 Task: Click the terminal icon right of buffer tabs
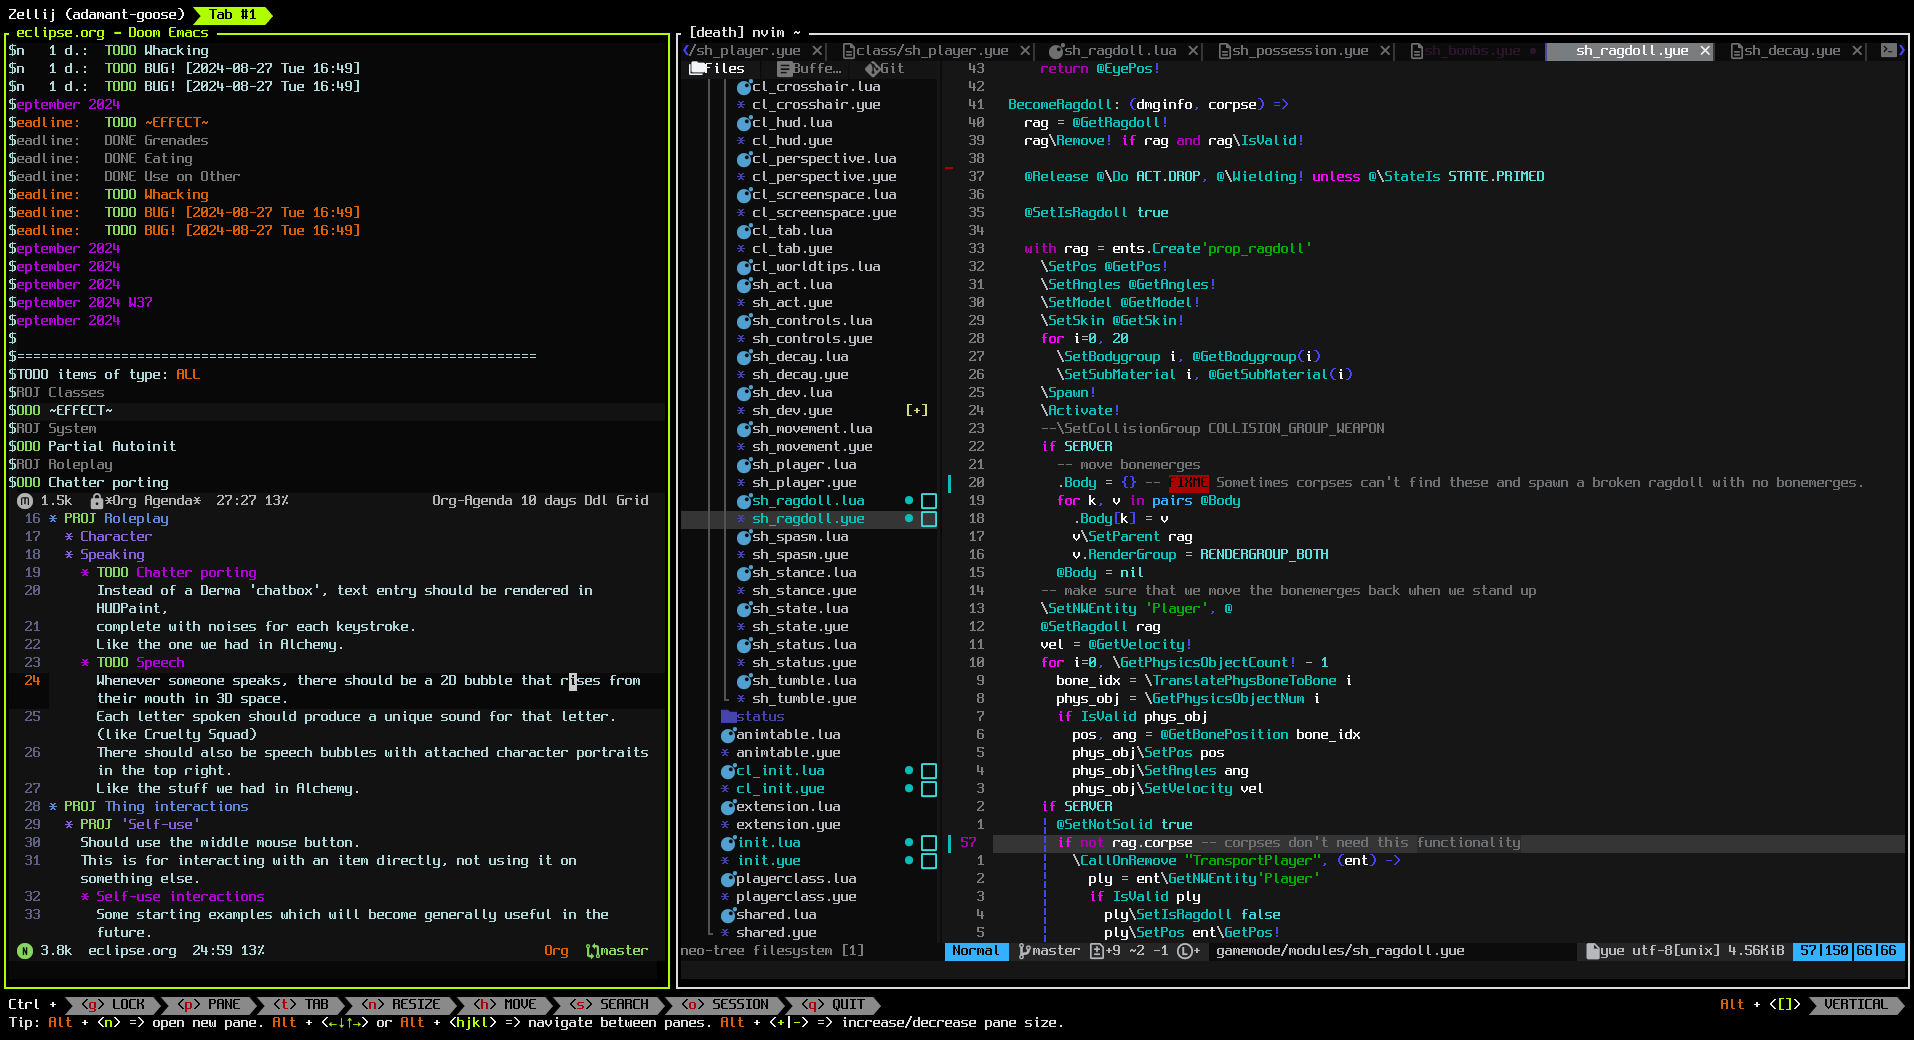pos(1888,51)
